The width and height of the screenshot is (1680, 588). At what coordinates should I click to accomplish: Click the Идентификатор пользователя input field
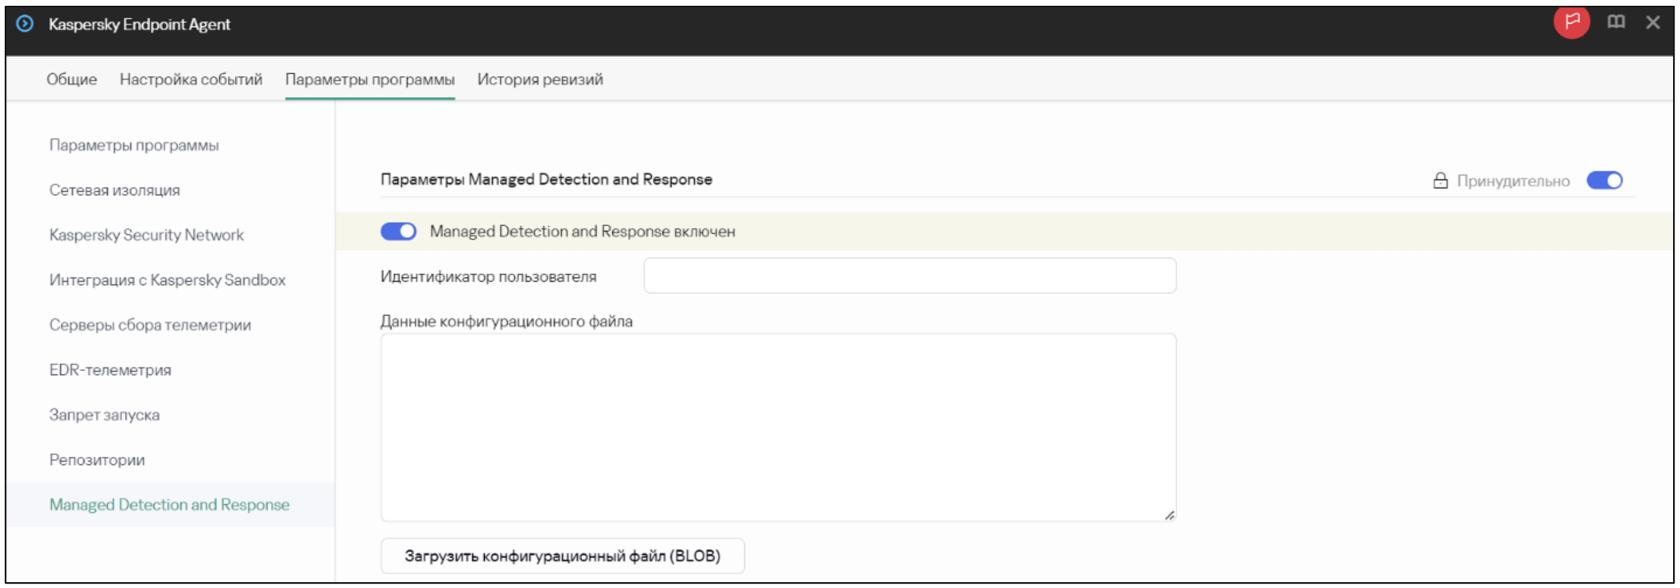click(x=910, y=276)
